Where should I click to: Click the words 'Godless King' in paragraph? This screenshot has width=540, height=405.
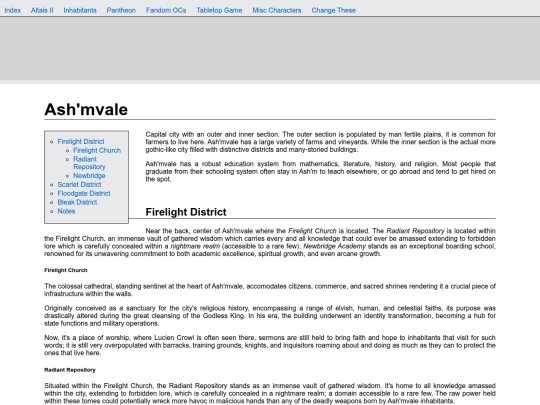[225, 316]
